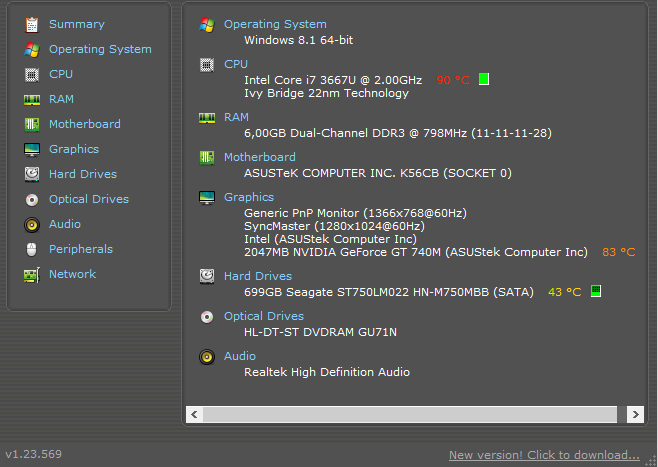The image size is (658, 467).
Task: Click ASUSTeK COMPUTER INC. K56CB text
Action: click(378, 173)
